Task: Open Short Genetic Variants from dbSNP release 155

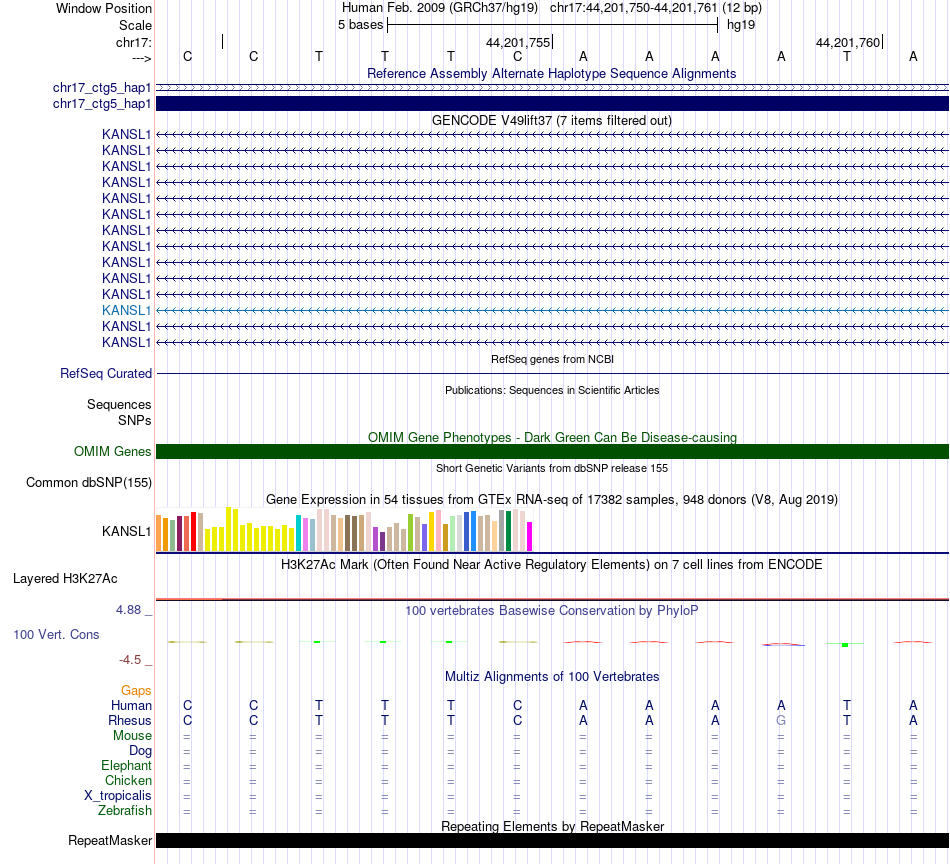Action: tap(552, 468)
